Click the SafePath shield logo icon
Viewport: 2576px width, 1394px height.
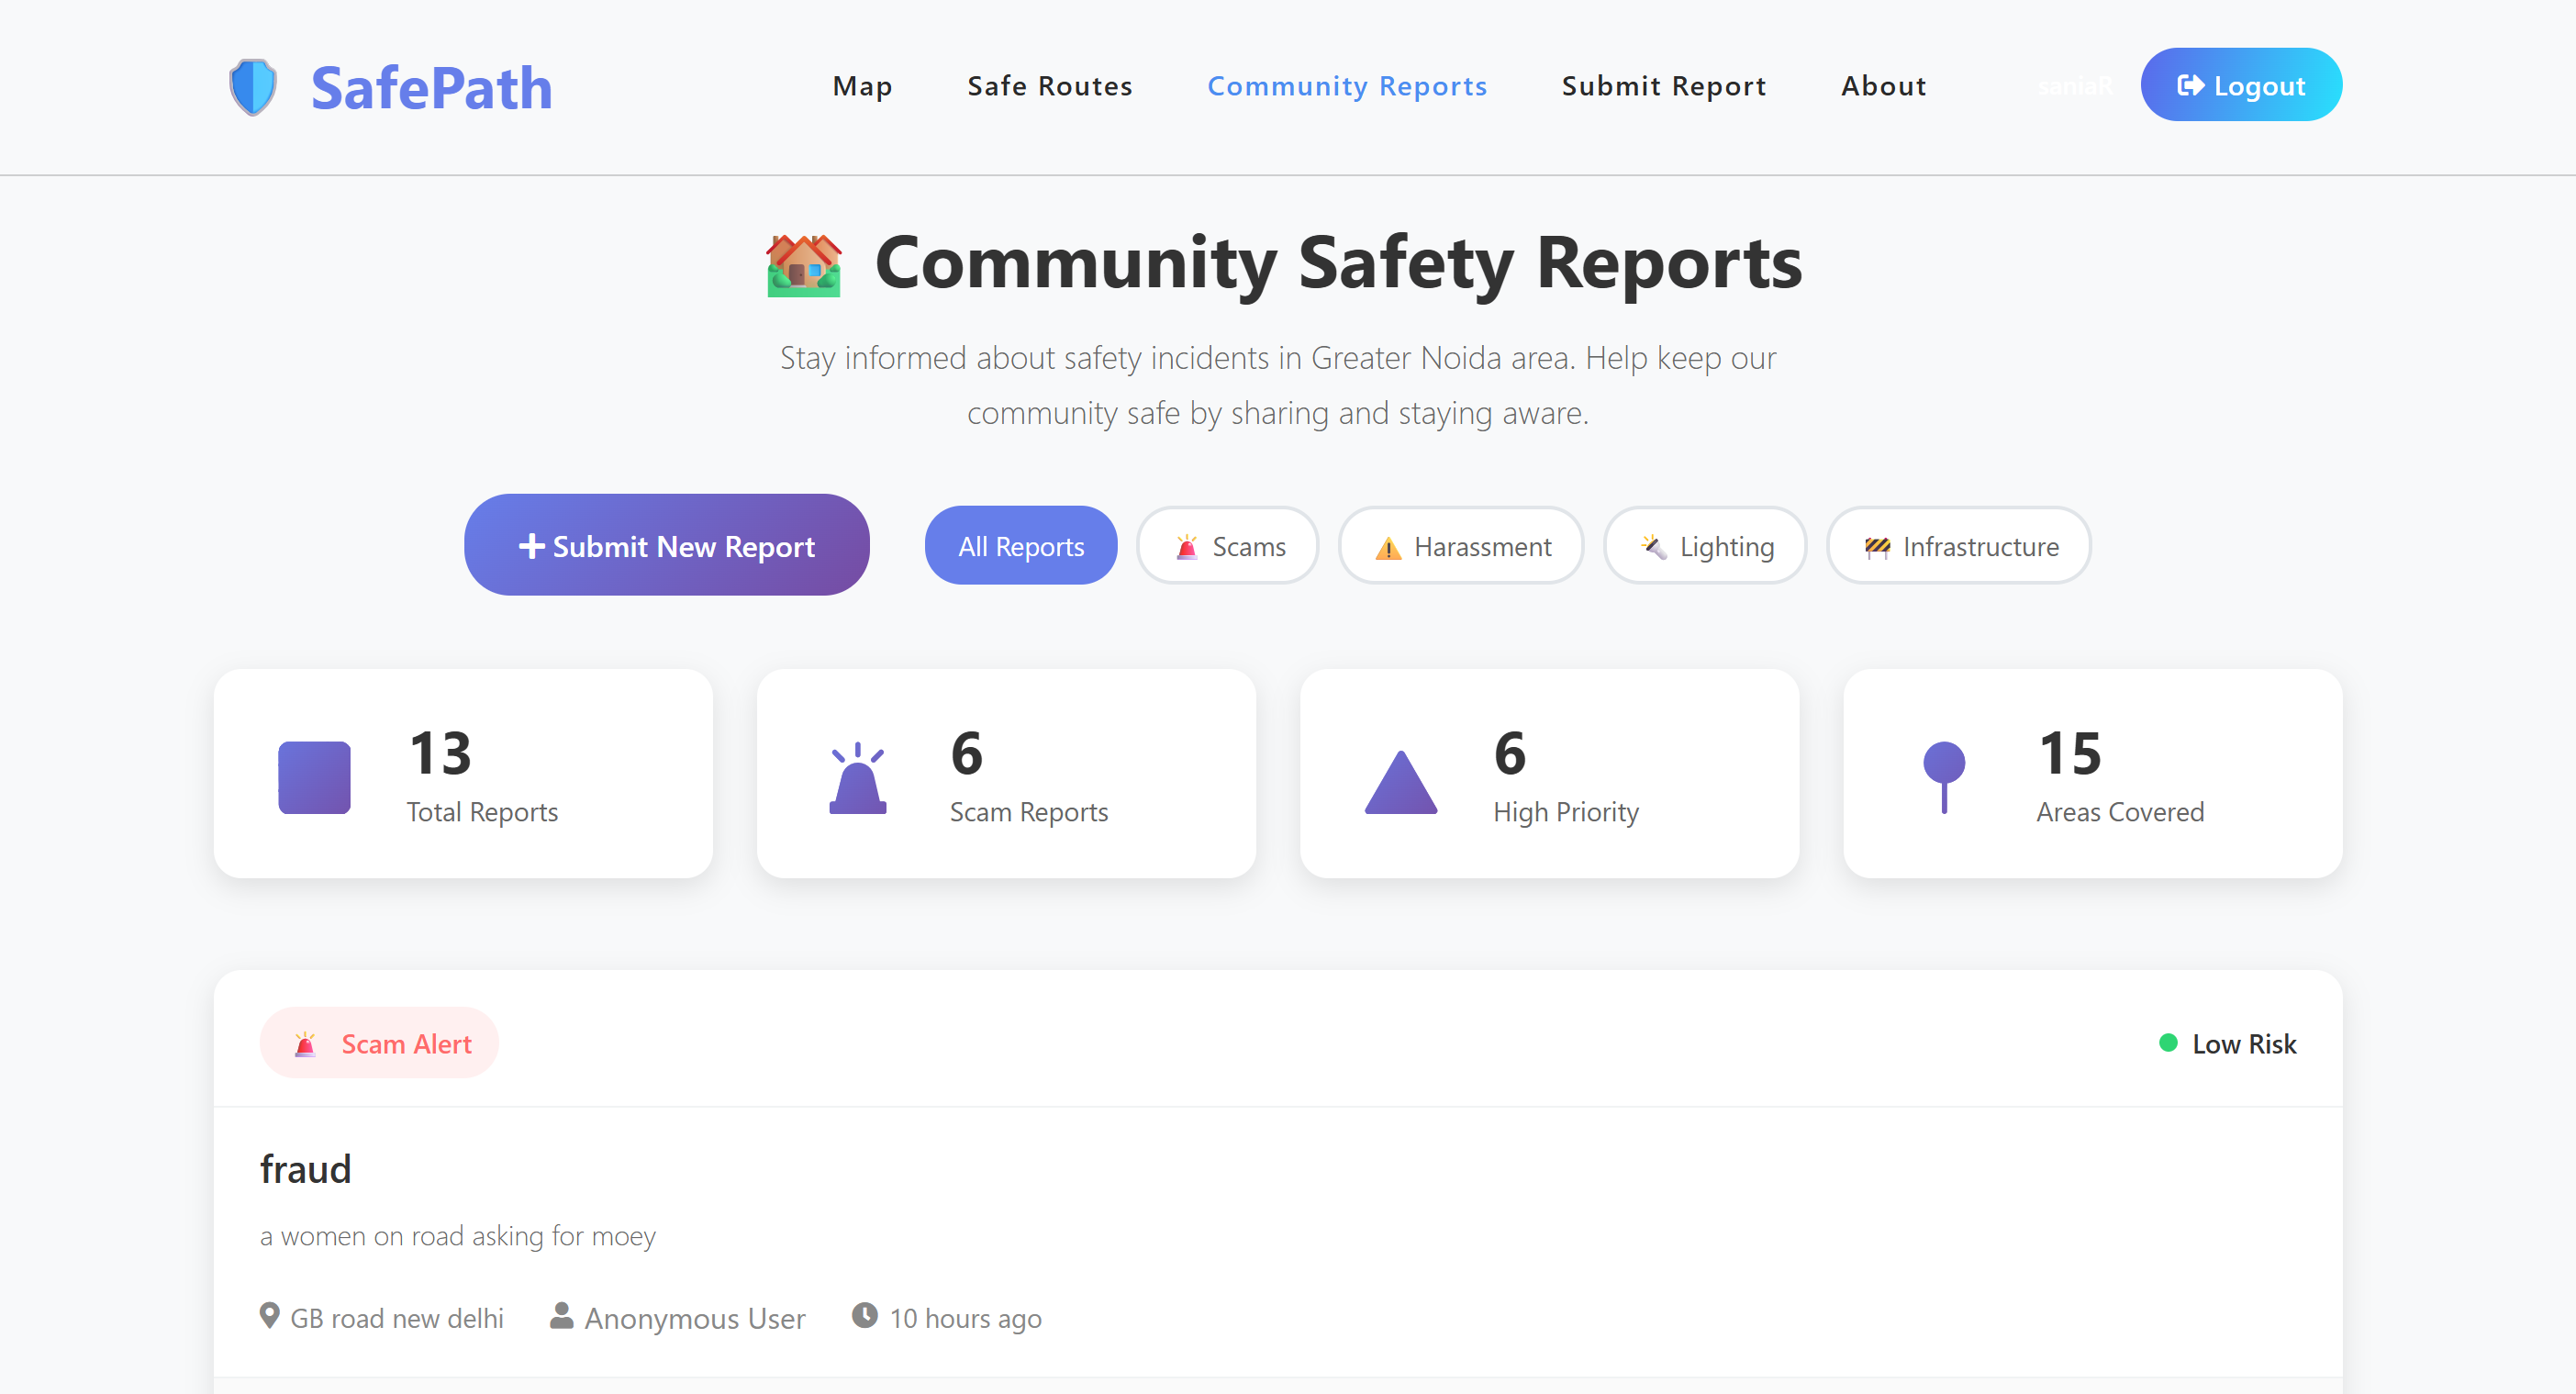click(253, 87)
